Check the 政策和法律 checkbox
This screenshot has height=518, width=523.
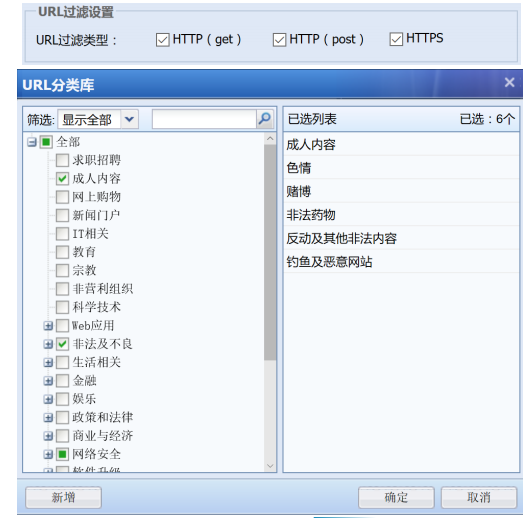(62, 417)
